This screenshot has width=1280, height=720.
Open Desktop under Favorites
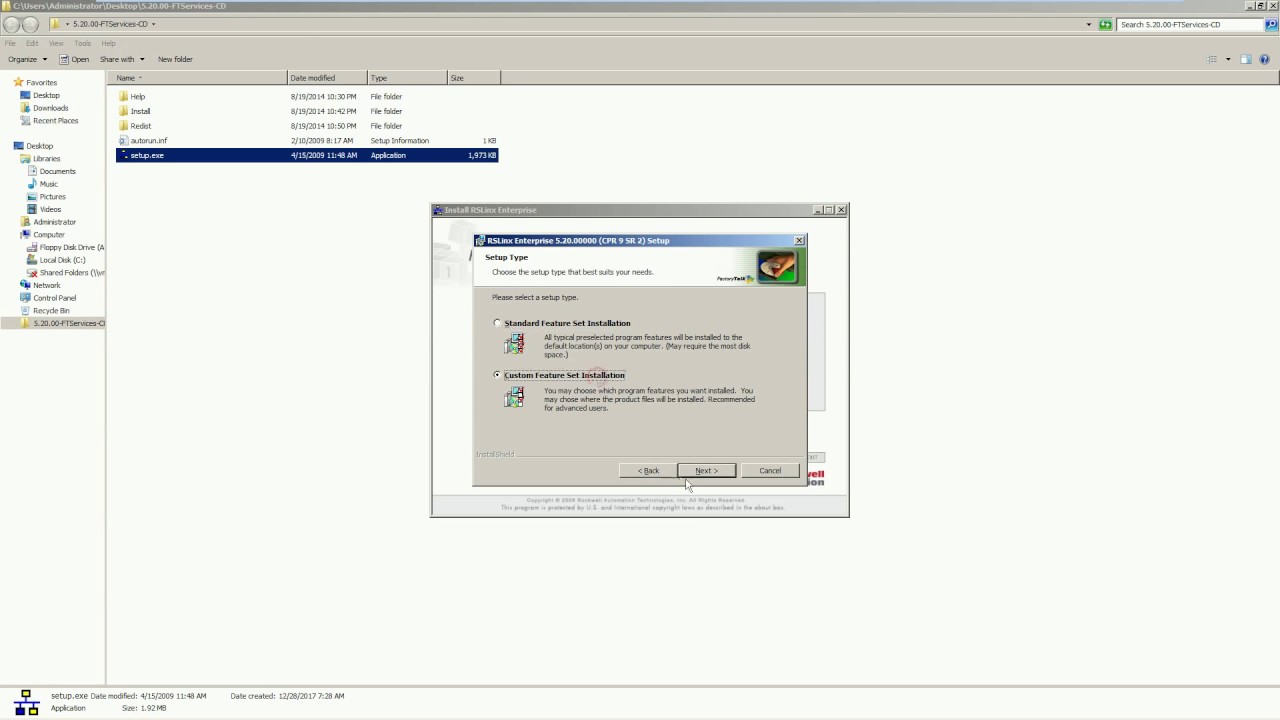click(46, 95)
